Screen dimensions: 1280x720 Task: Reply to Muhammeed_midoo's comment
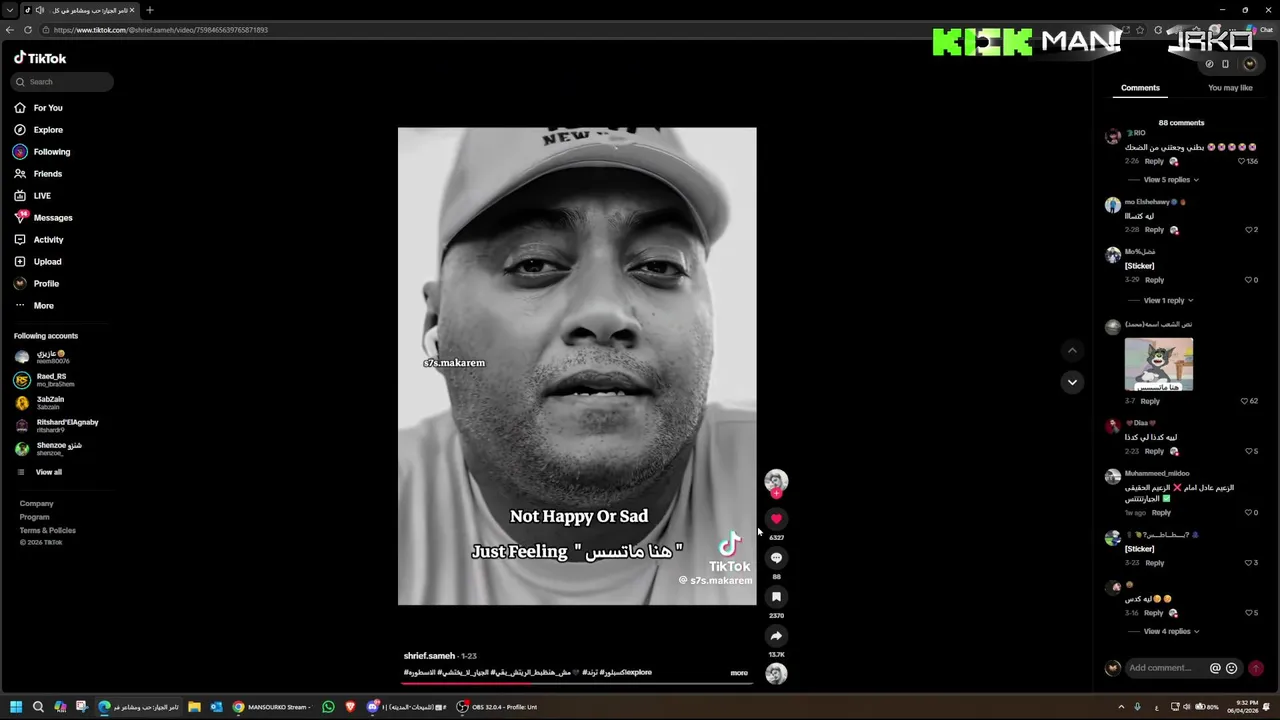(x=1161, y=513)
